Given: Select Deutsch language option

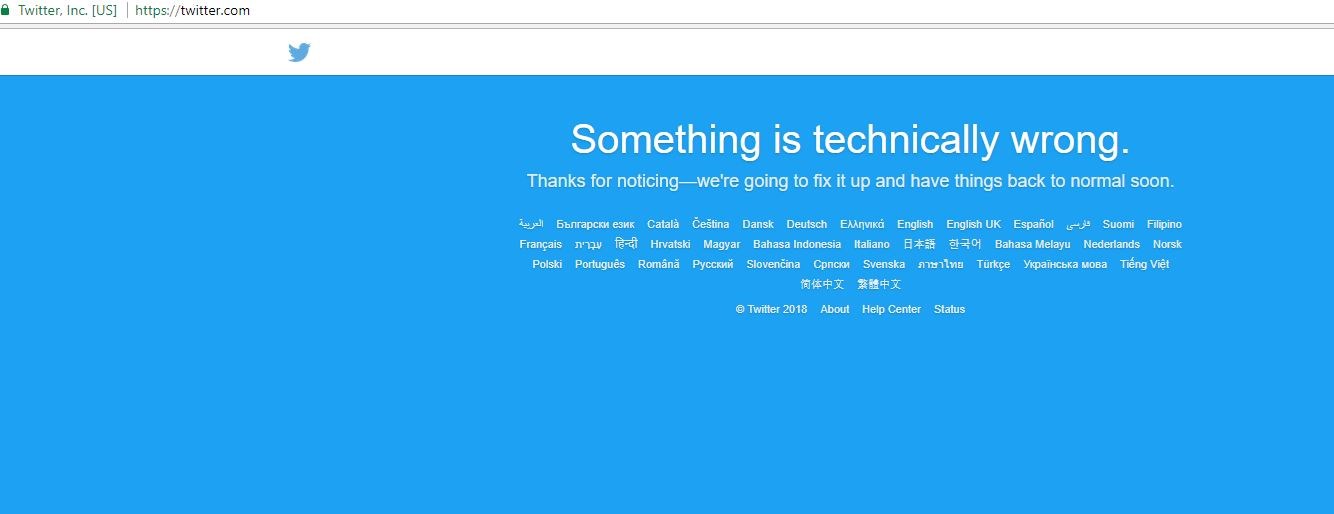Looking at the screenshot, I should (806, 224).
